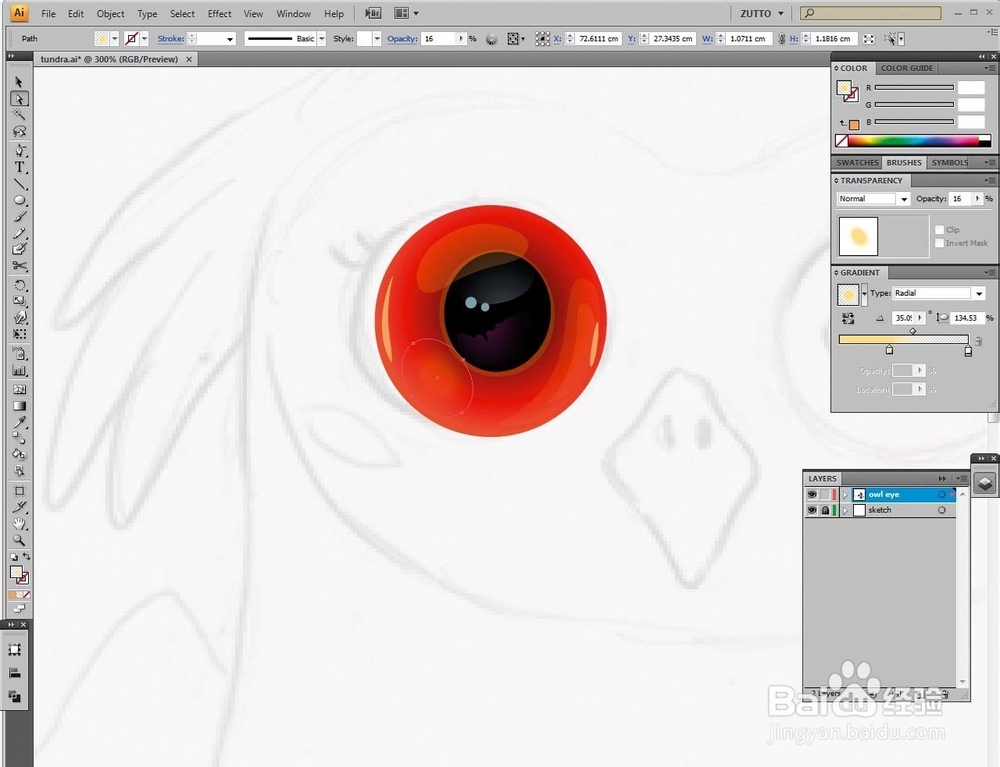Open the graphic Style dropdown
Screen dimensions: 1000x767
(377, 39)
